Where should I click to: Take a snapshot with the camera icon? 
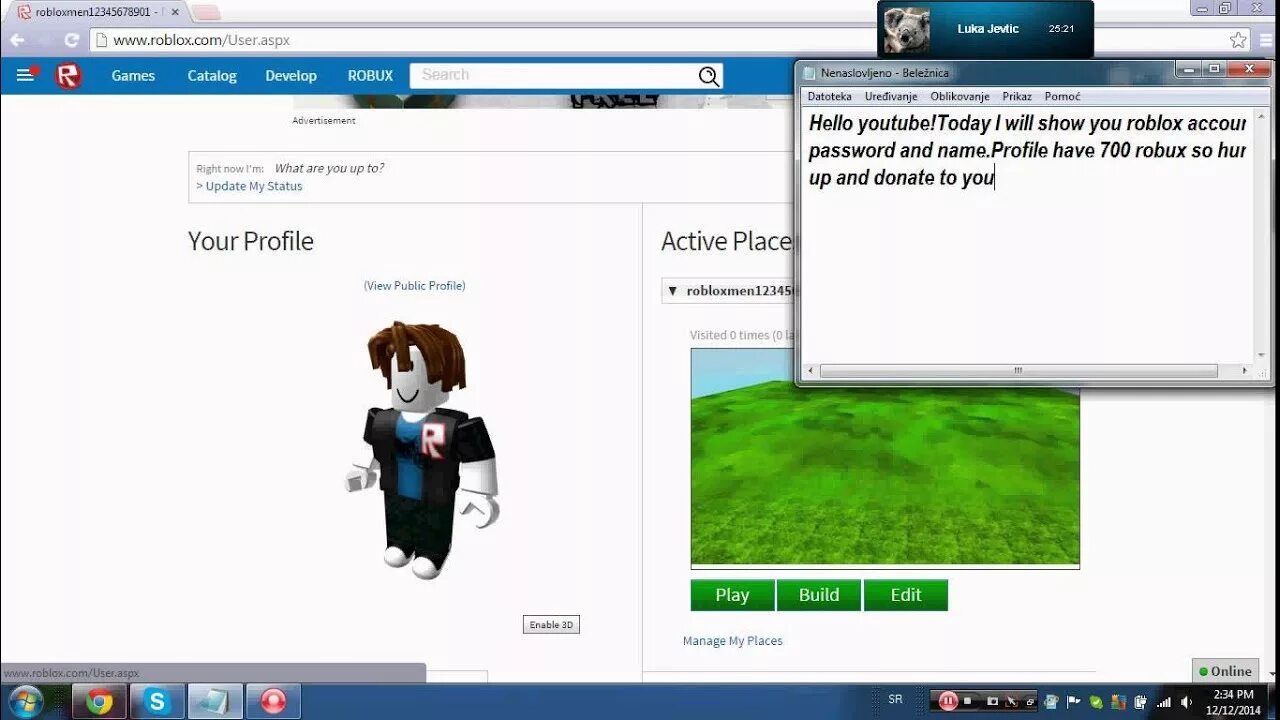click(993, 701)
